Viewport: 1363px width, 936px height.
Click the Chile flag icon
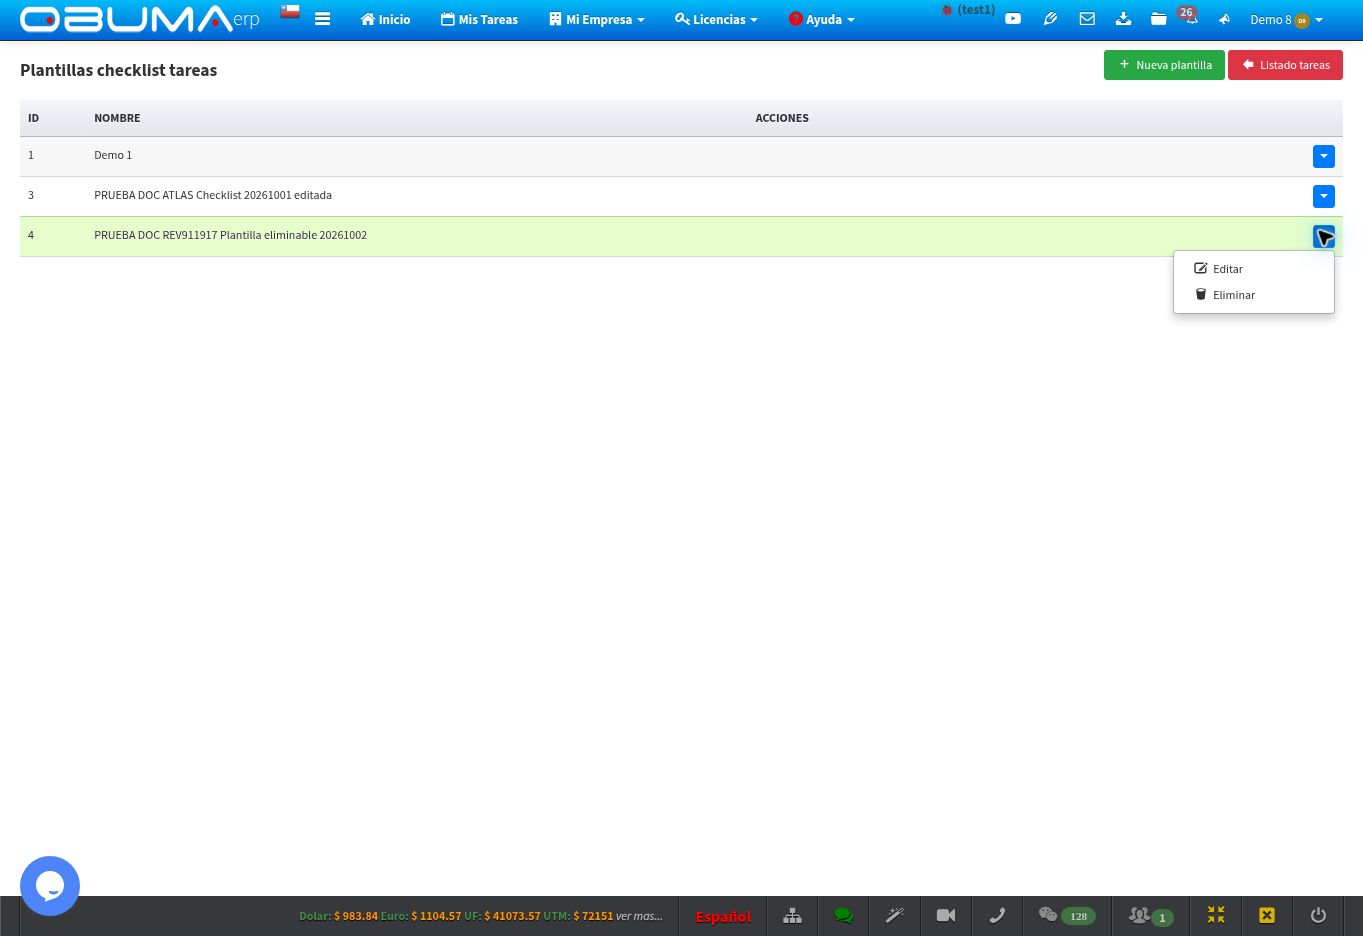point(290,12)
